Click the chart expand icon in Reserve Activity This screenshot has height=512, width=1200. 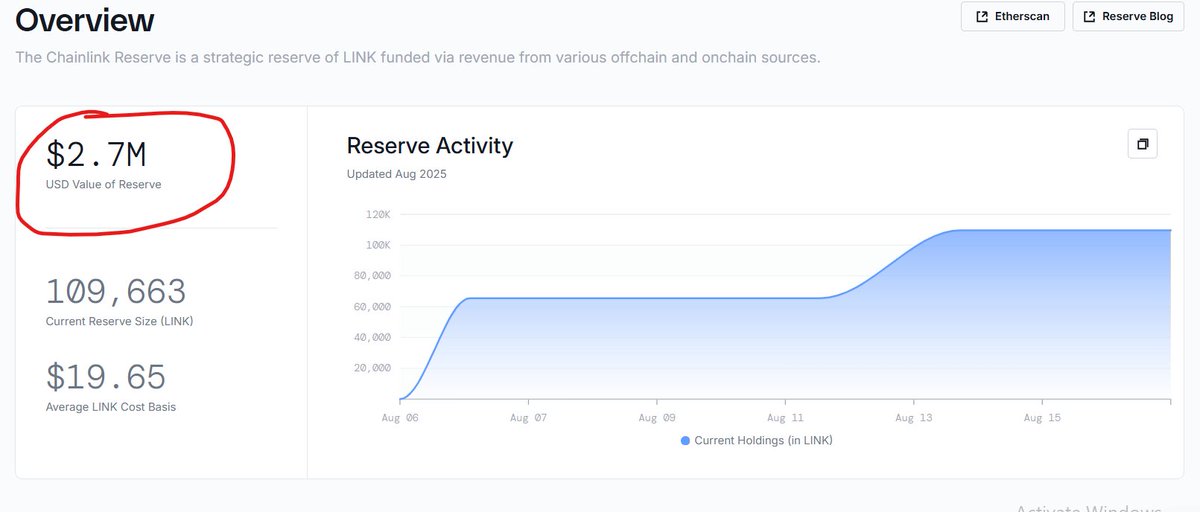[1142, 144]
